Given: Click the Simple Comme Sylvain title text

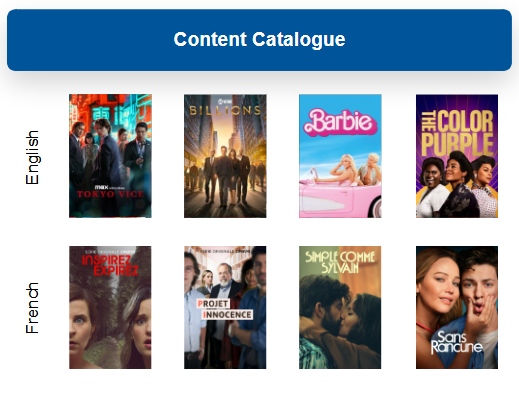Looking at the screenshot, I should (x=340, y=262).
